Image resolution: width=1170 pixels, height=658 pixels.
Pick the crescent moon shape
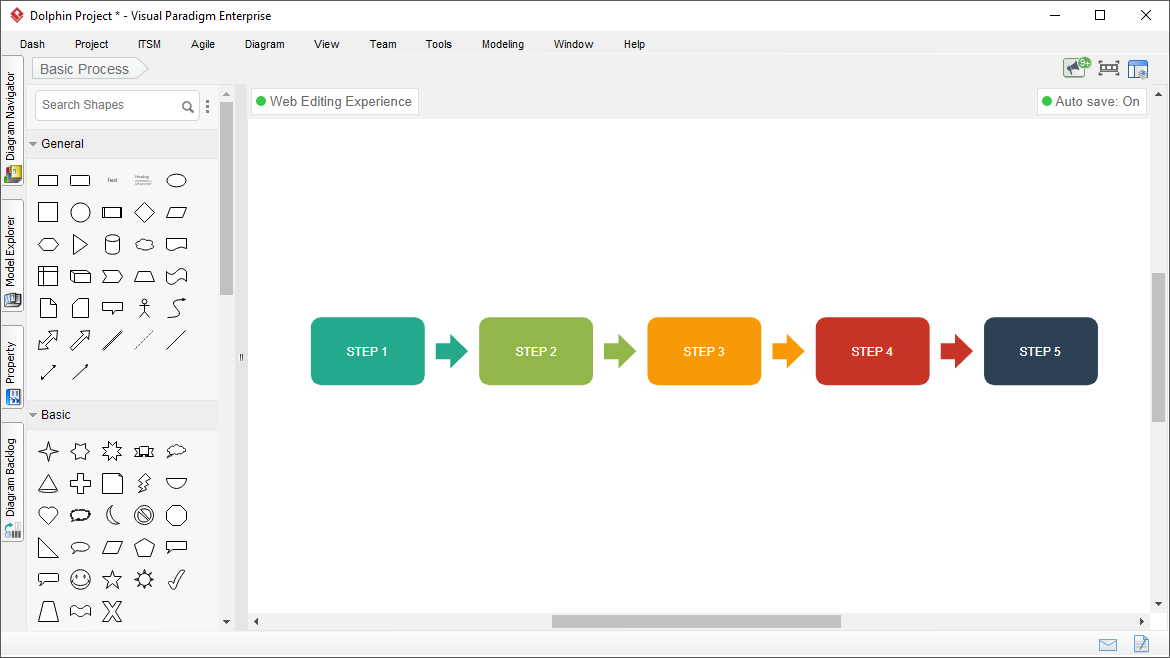click(112, 516)
